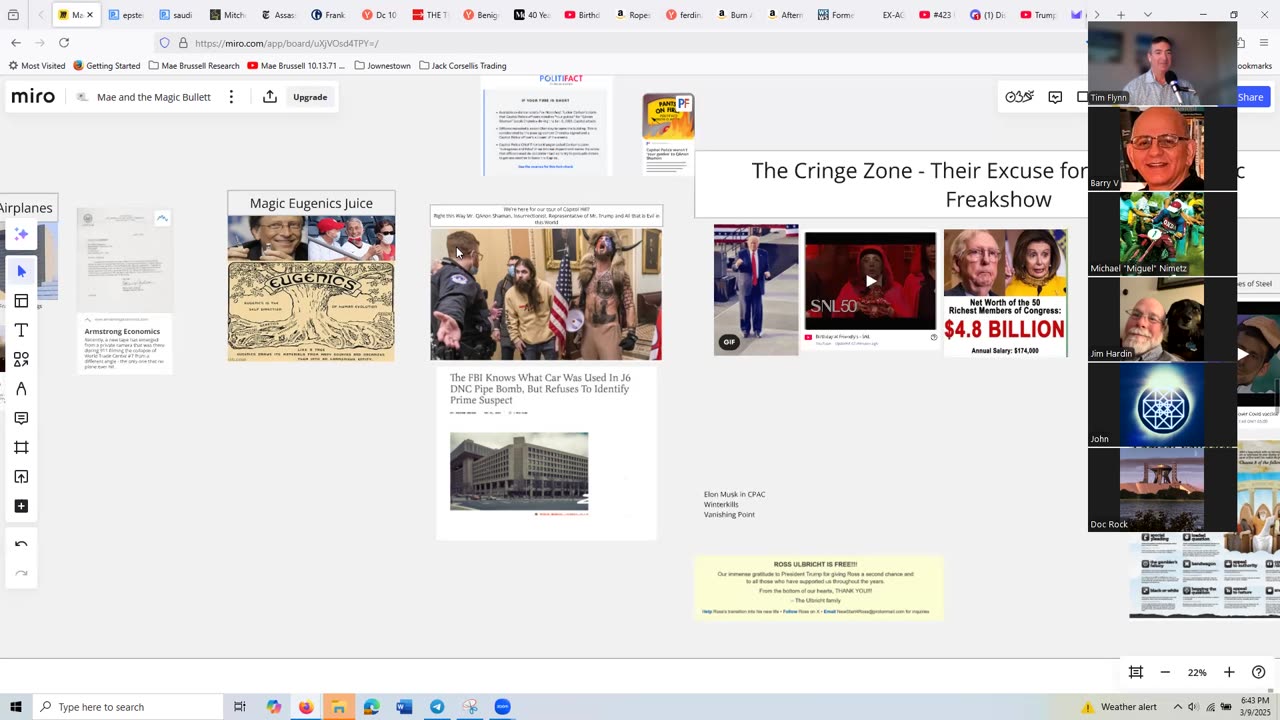Export this board icon
Image resolution: width=1280 pixels, height=720 pixels.
(x=270, y=97)
